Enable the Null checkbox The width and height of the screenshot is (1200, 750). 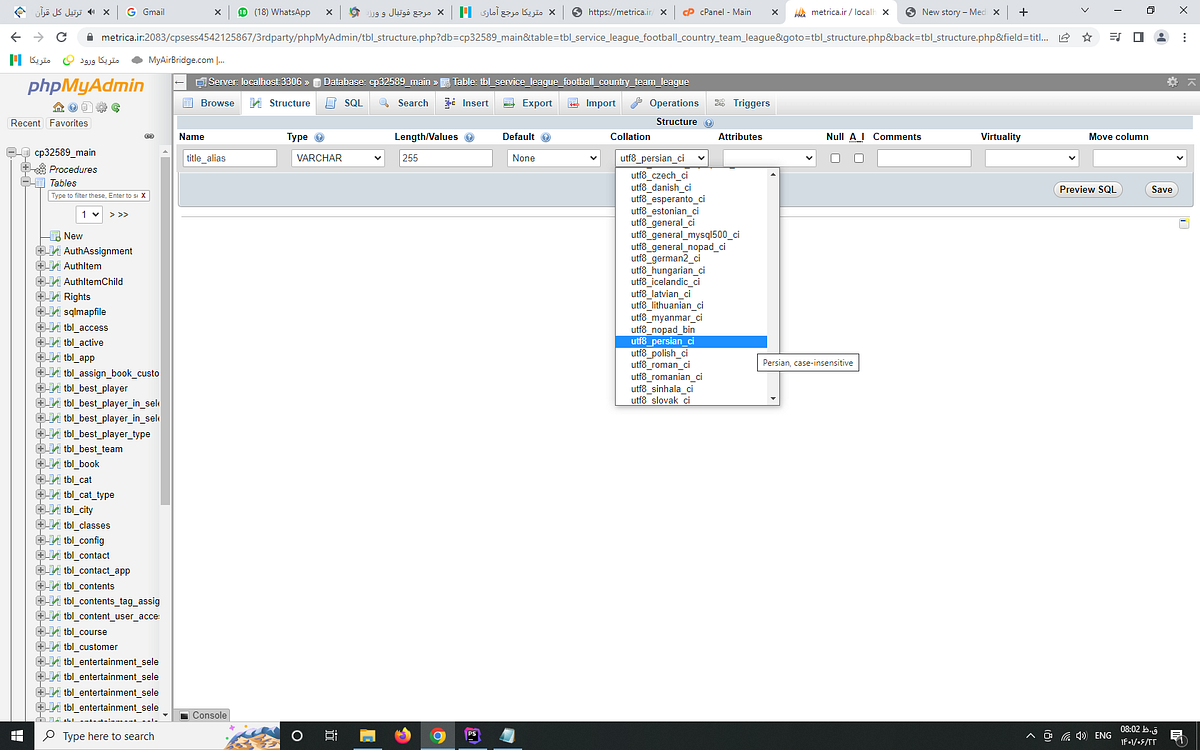click(x=835, y=157)
